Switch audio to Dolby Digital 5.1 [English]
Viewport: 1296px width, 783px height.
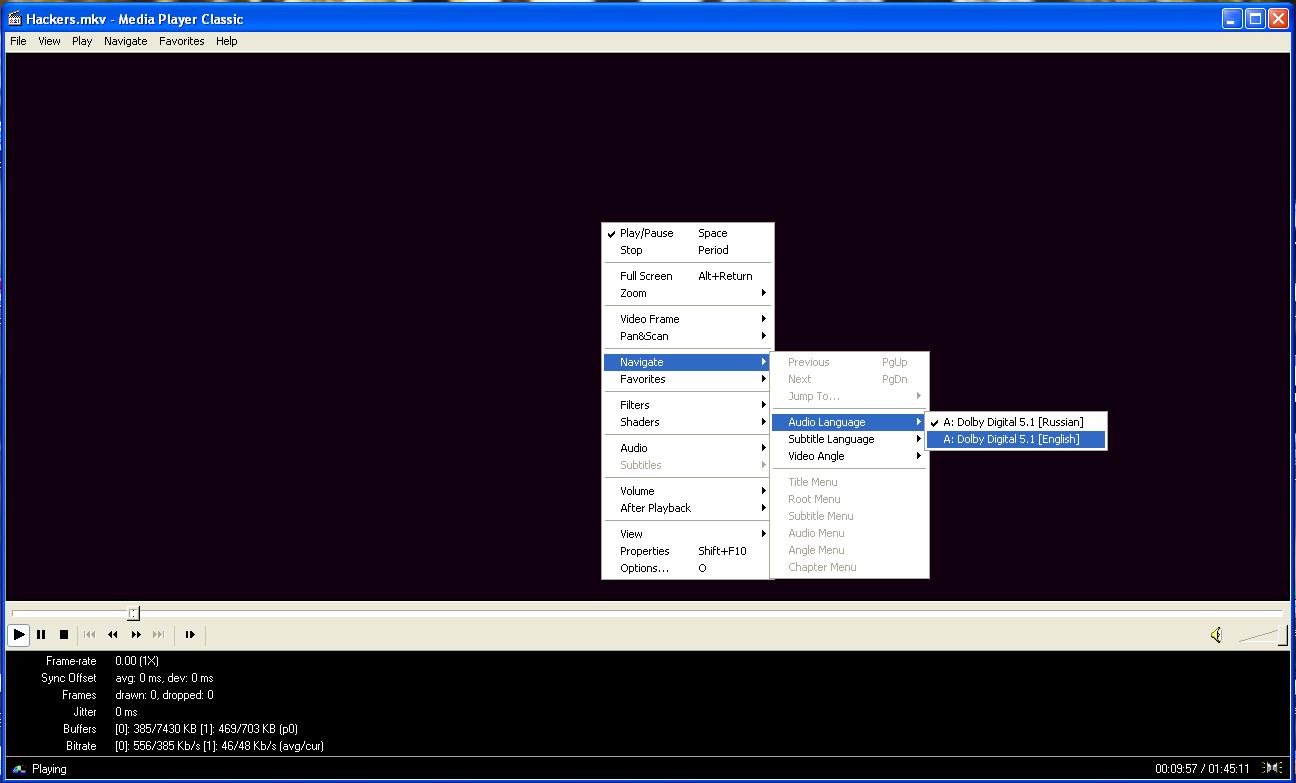[1016, 439]
